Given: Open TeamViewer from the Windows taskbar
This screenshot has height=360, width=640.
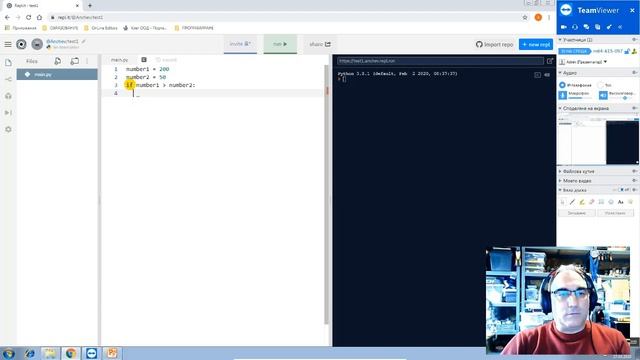Looking at the screenshot, I should 91,353.
